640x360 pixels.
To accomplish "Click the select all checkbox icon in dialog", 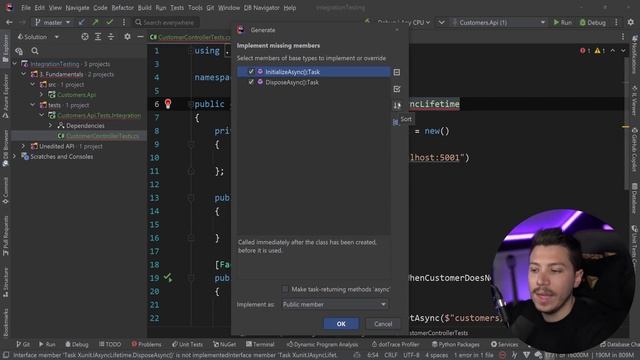I will [397, 89].
